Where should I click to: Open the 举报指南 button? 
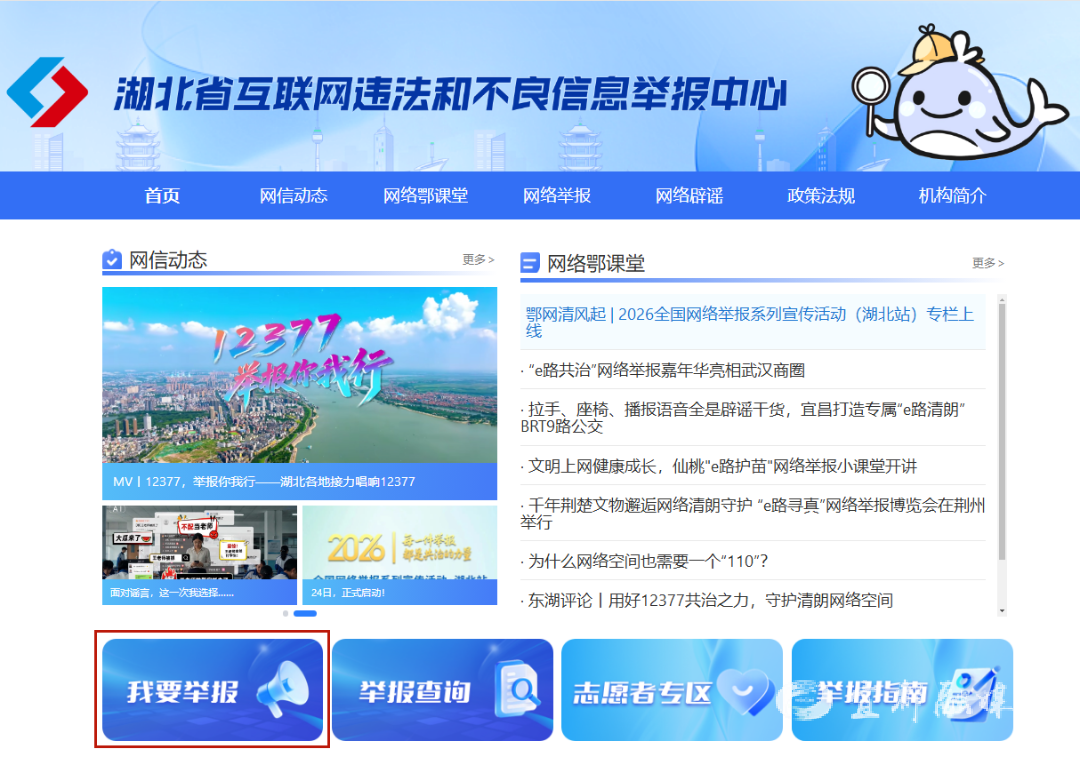point(902,689)
